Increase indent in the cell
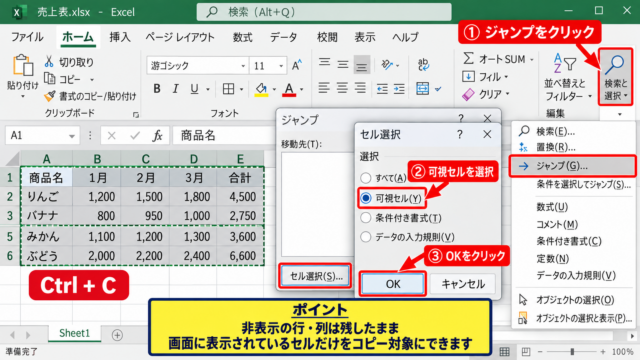 pyautogui.click(x=399, y=89)
